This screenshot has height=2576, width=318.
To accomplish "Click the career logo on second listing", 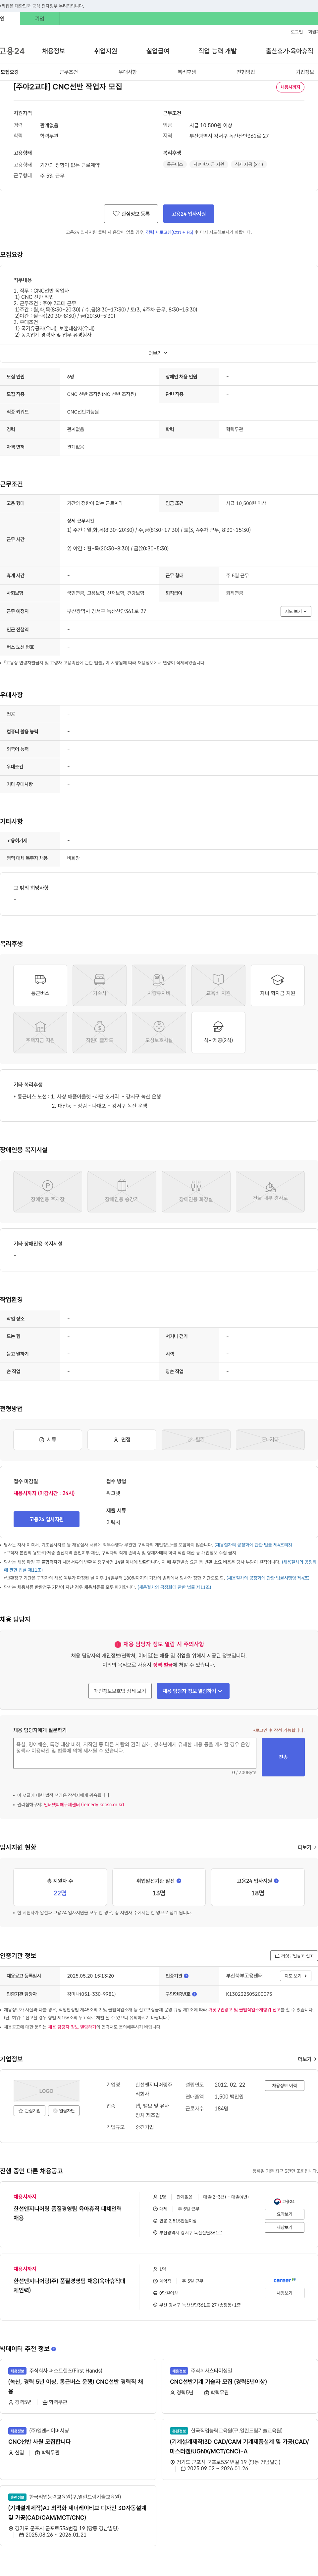I will (285, 2280).
